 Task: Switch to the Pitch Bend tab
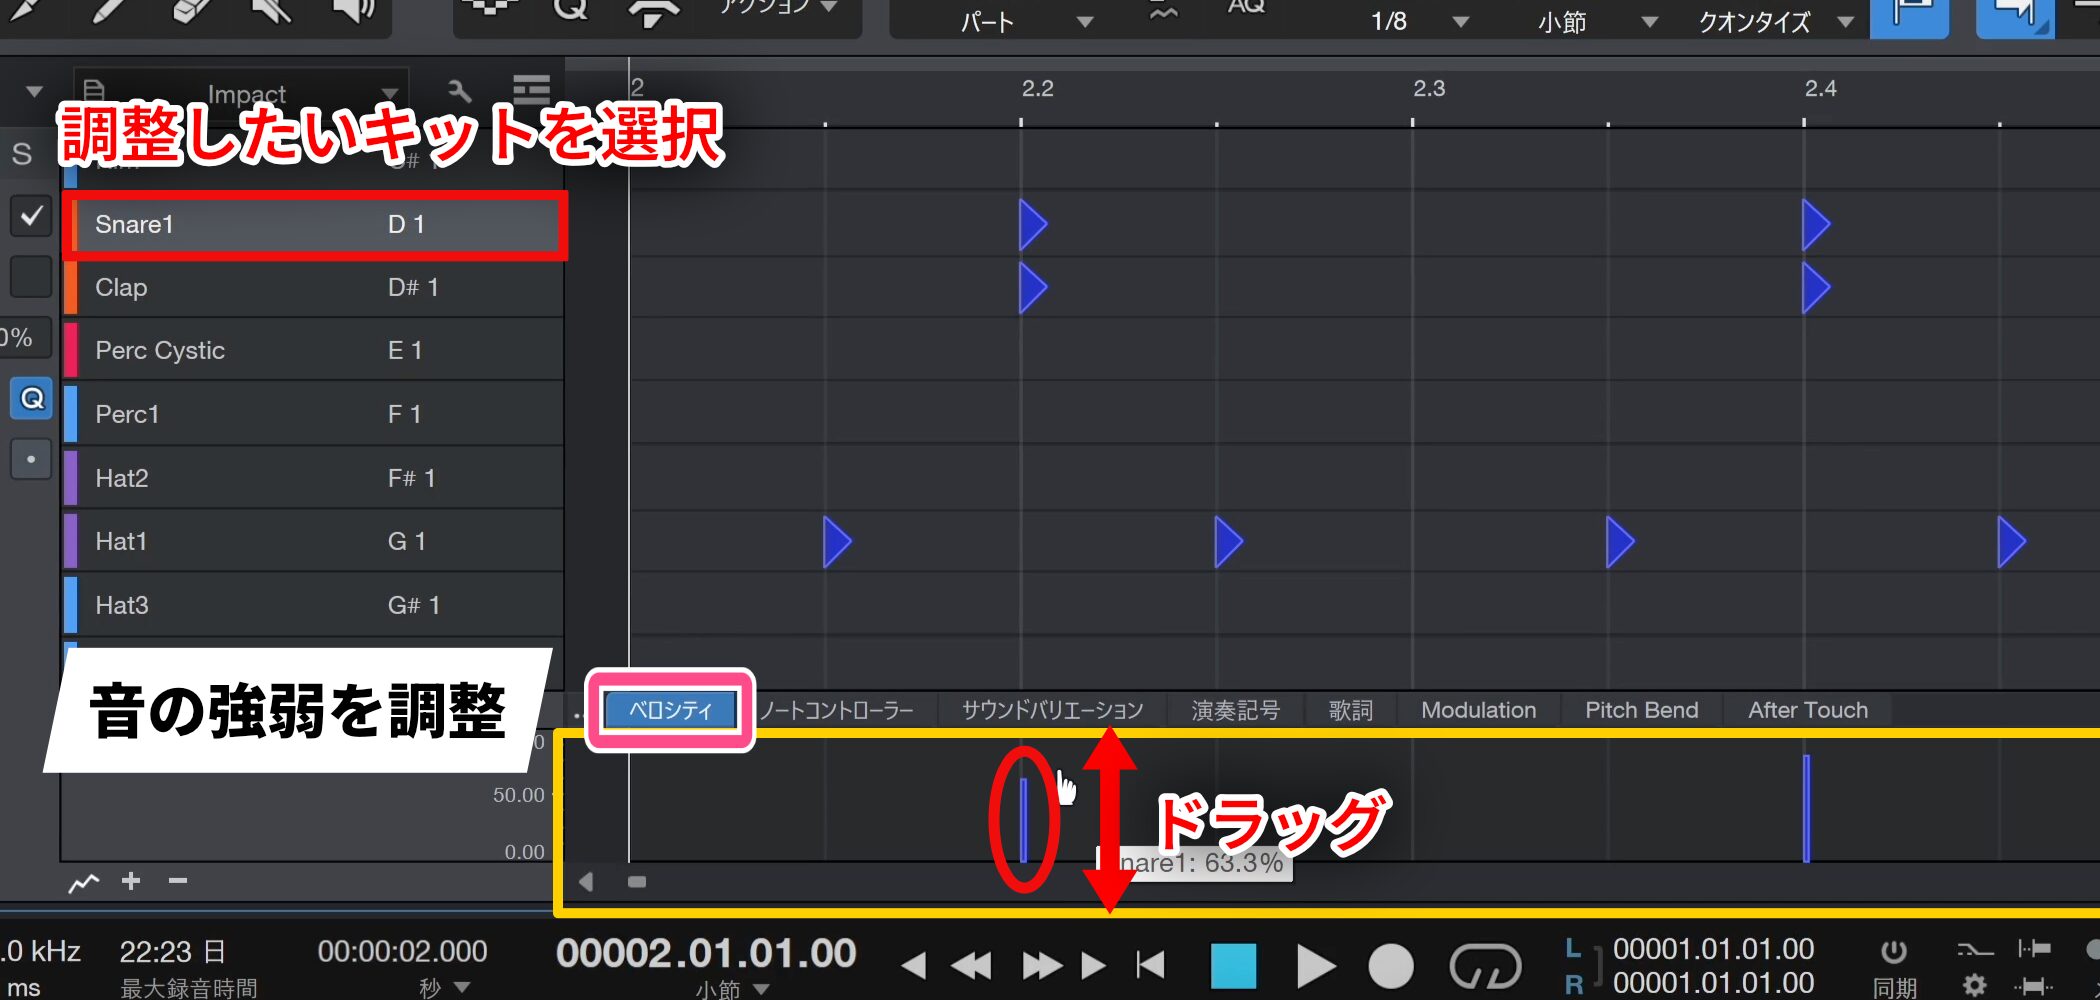1641,710
